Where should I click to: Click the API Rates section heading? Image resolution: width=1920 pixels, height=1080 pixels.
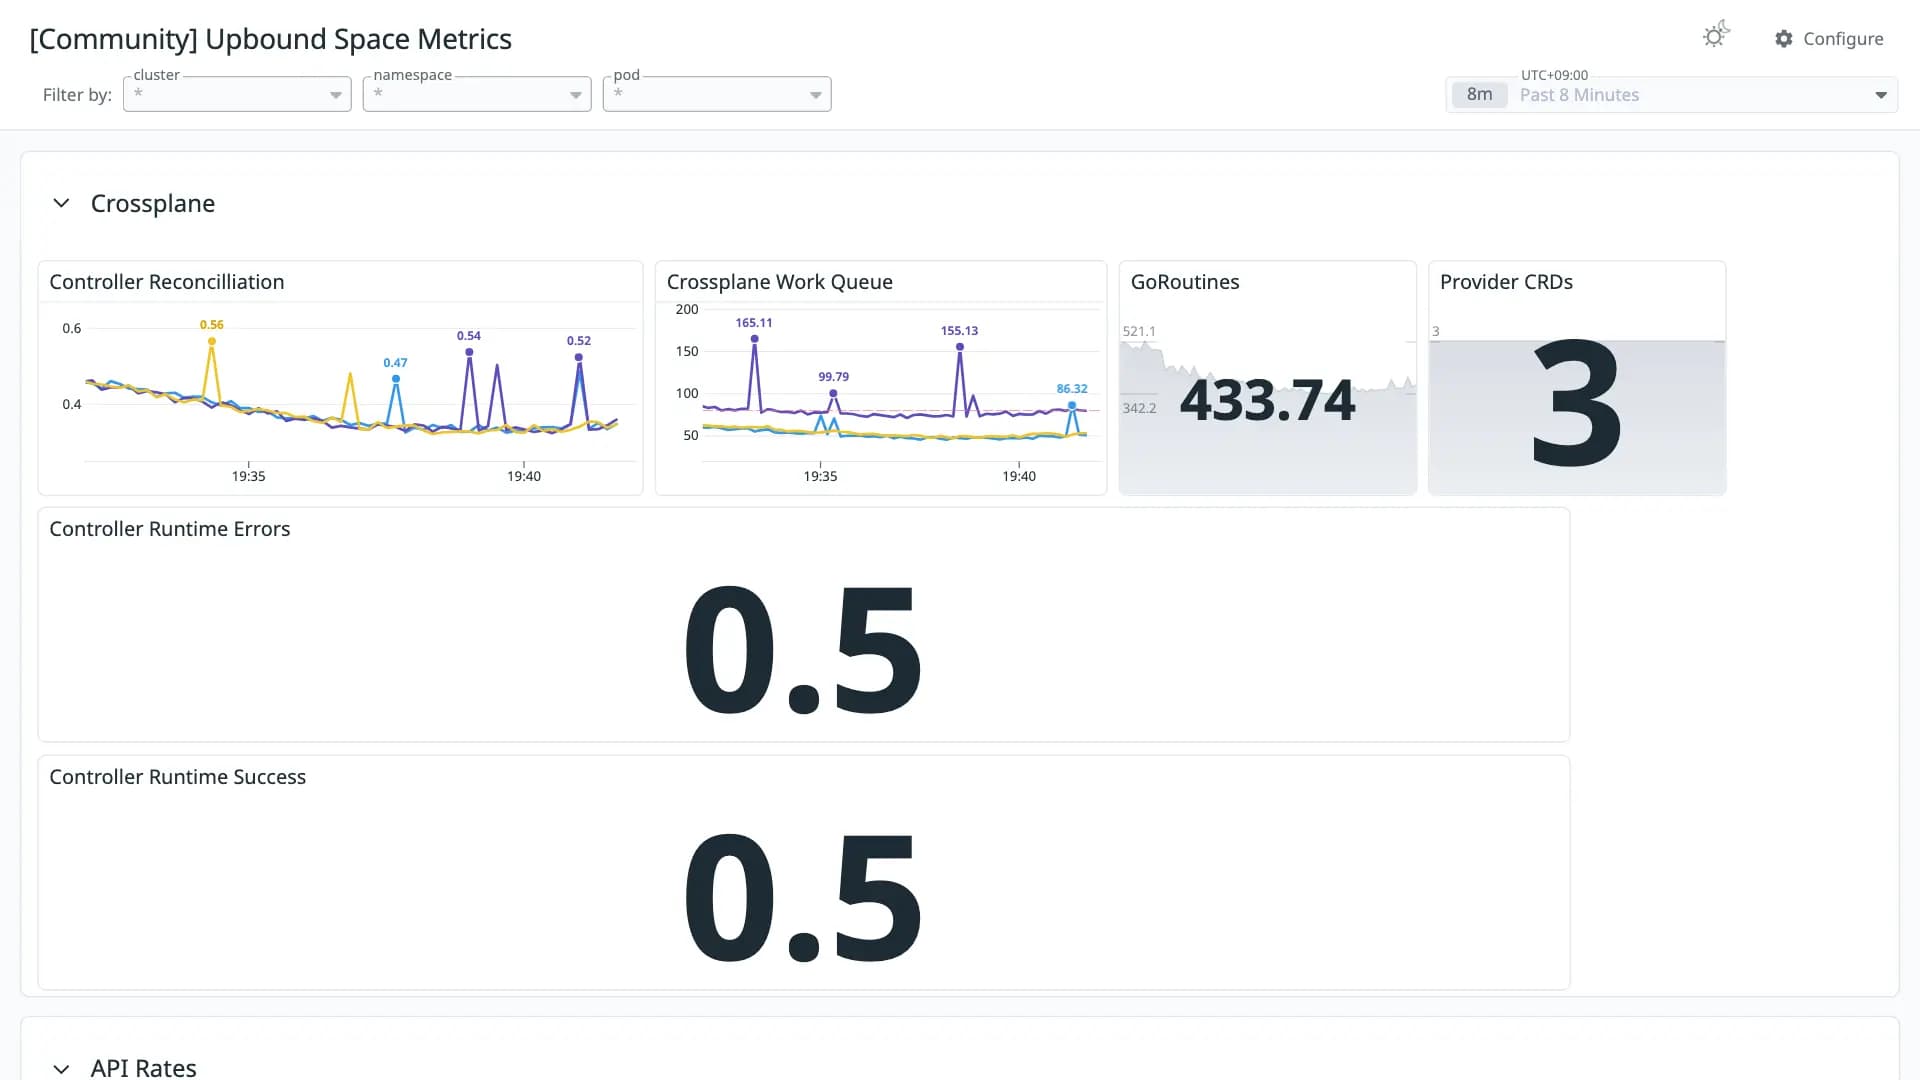[144, 1067]
